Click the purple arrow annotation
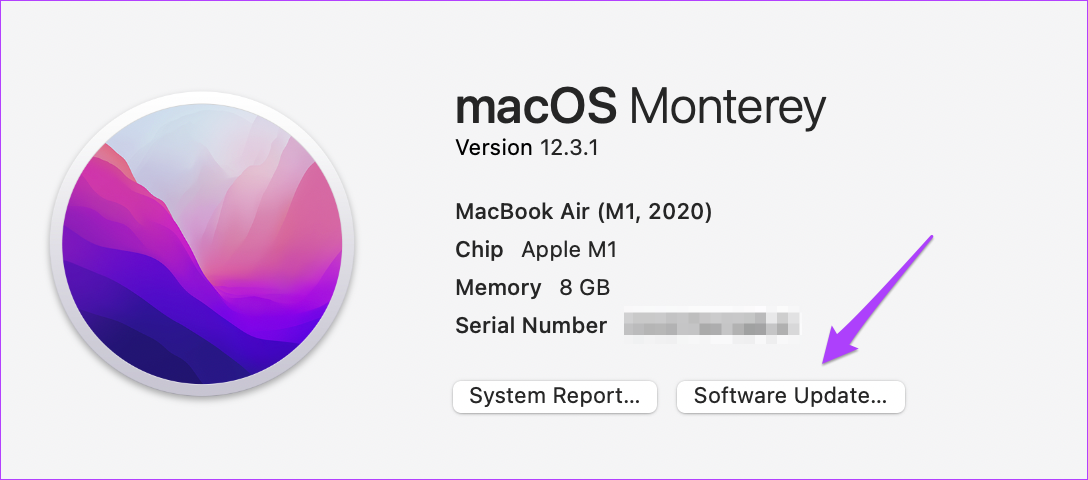1088x480 pixels. pos(878,300)
